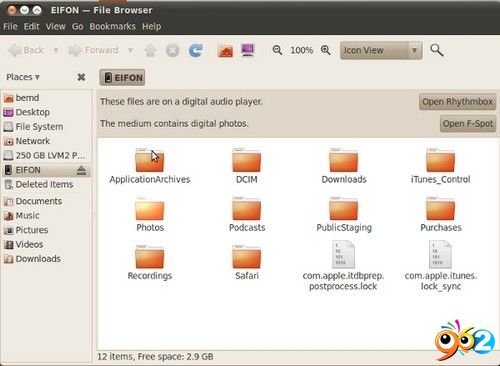Click the Search magnifier icon

tap(437, 50)
